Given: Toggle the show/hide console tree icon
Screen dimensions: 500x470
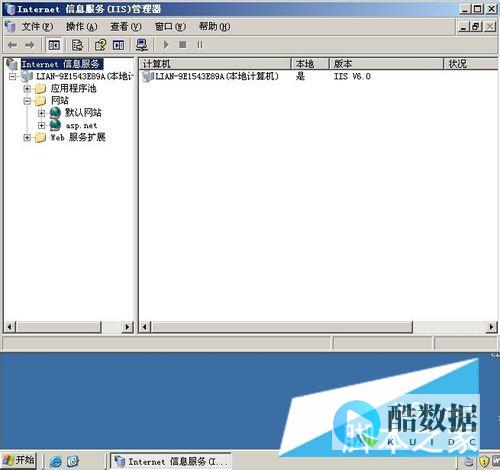Looking at the screenshot, I should 54,45.
